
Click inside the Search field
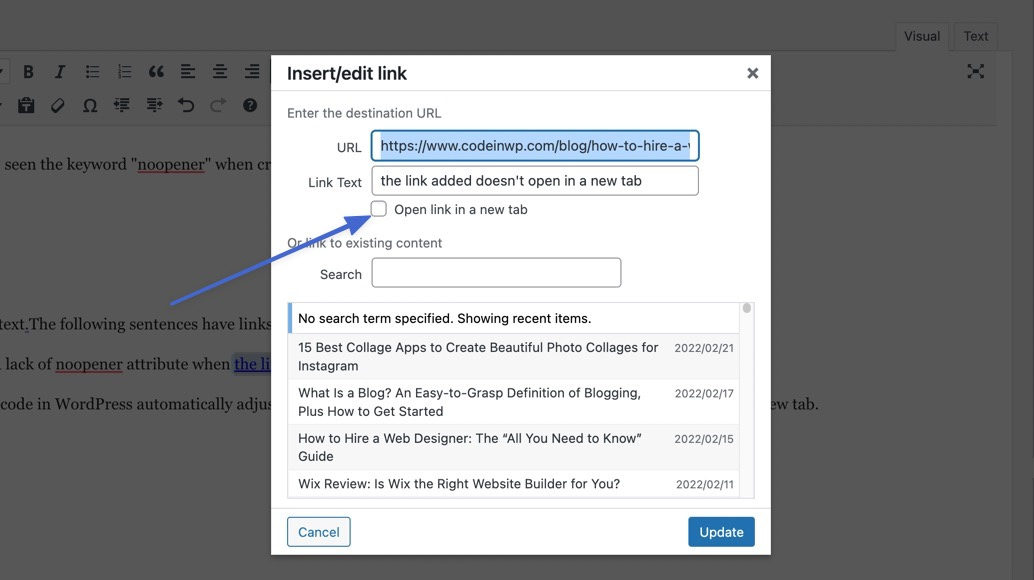[x=495, y=272]
